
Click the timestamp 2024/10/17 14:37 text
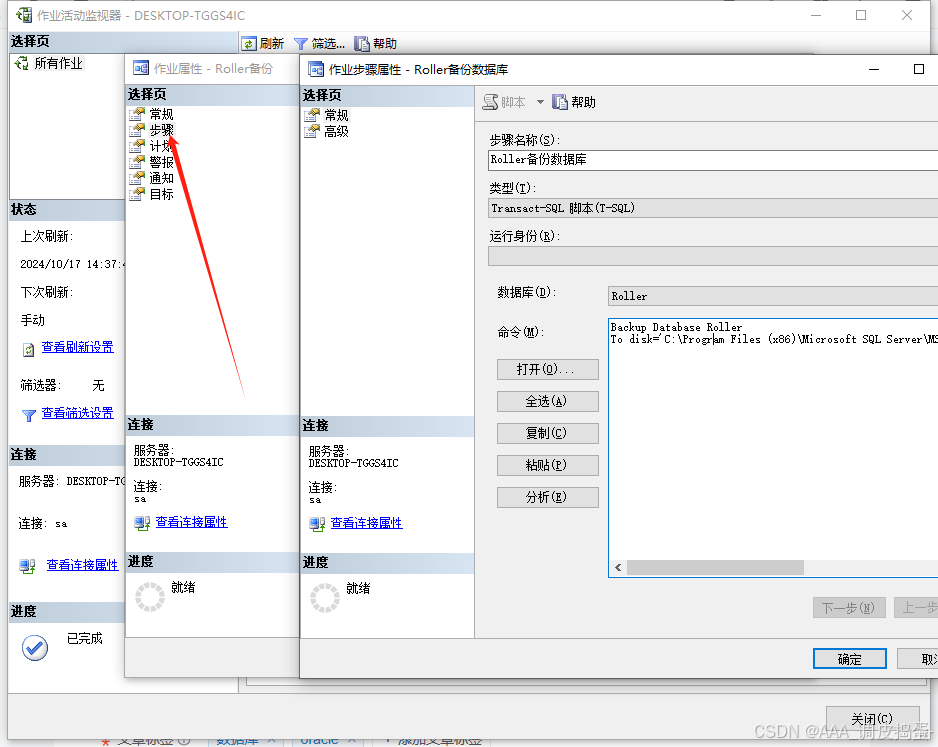coord(72,264)
